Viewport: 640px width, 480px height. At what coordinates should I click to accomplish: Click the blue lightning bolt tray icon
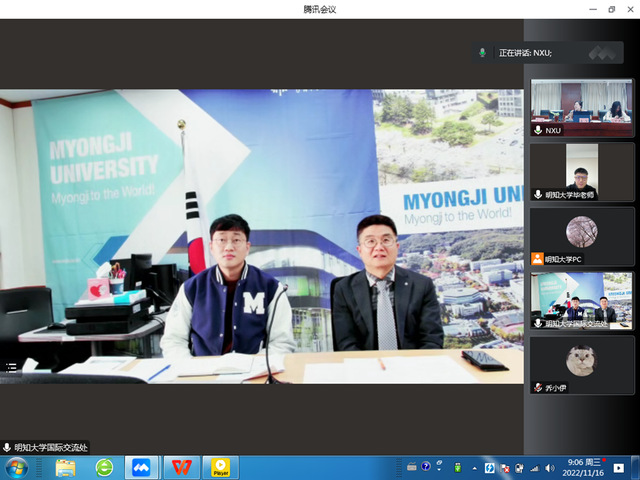(489, 468)
